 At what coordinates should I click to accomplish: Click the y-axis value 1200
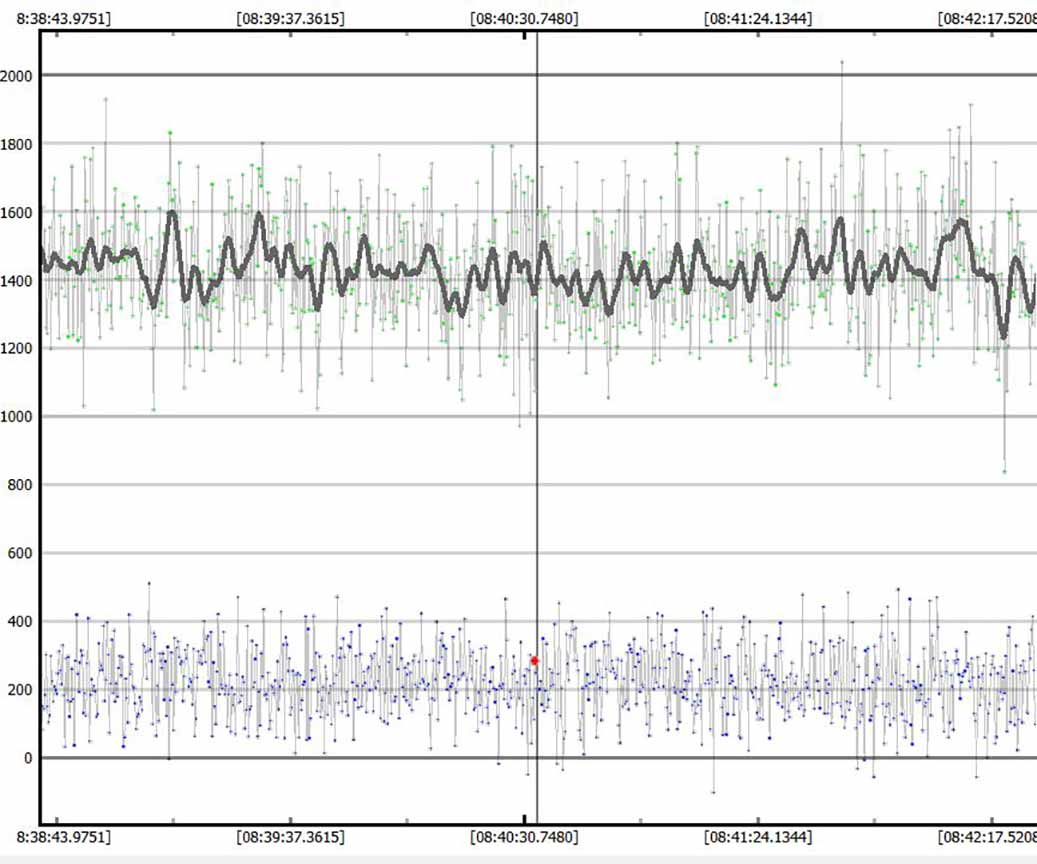(16, 349)
